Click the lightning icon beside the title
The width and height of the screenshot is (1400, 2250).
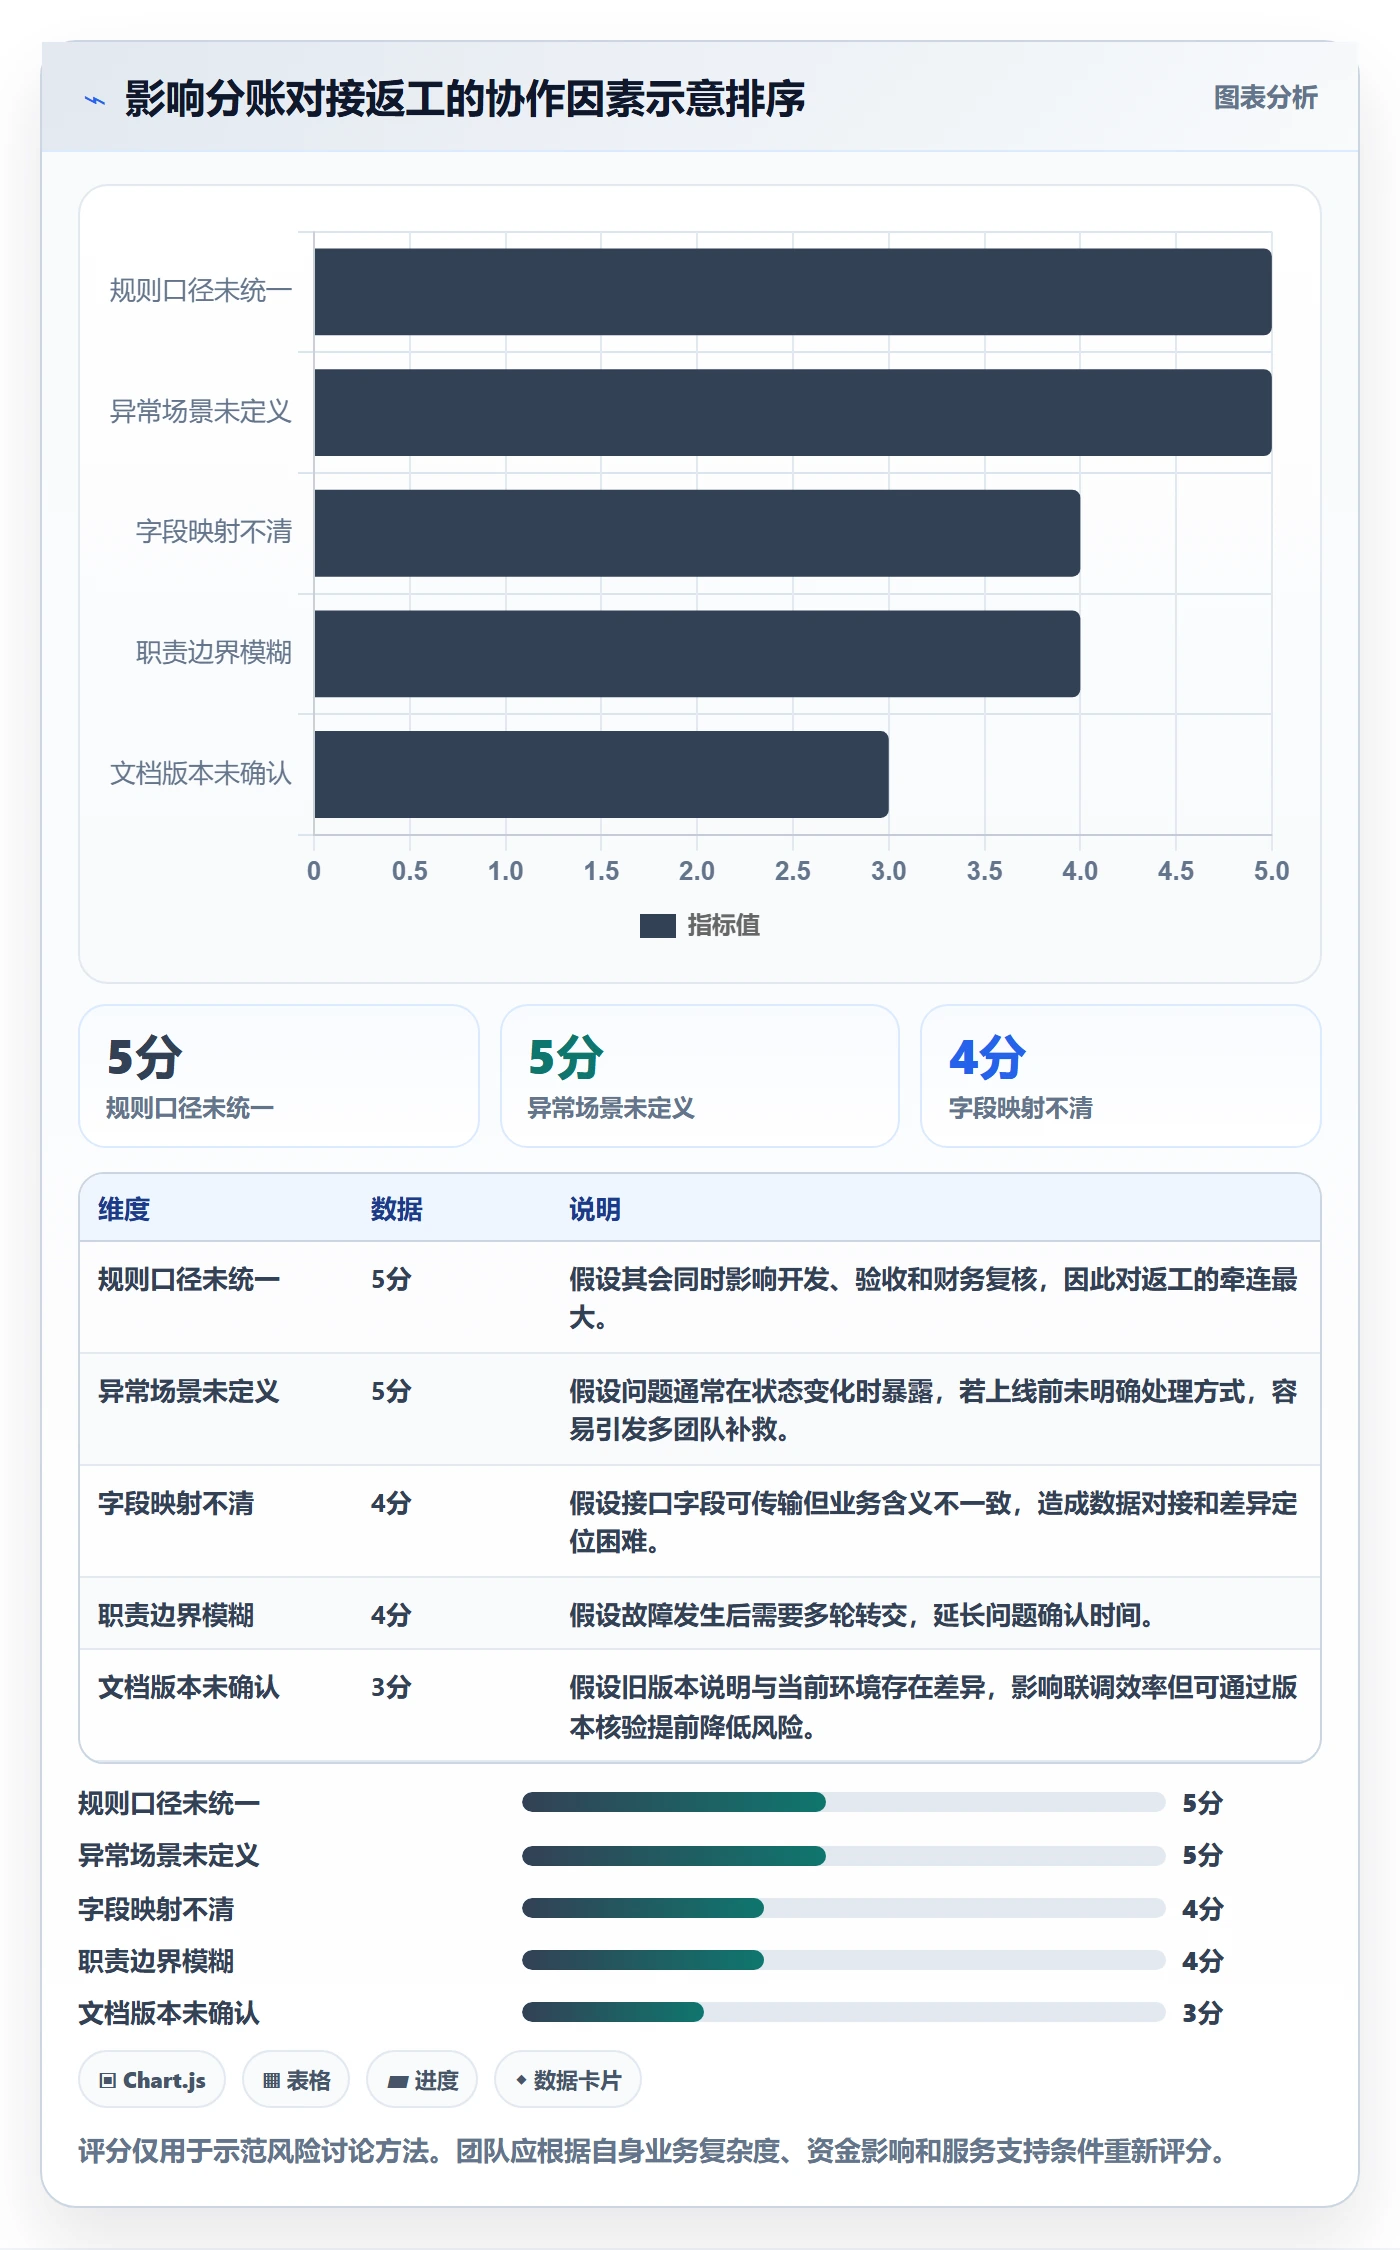95,100
